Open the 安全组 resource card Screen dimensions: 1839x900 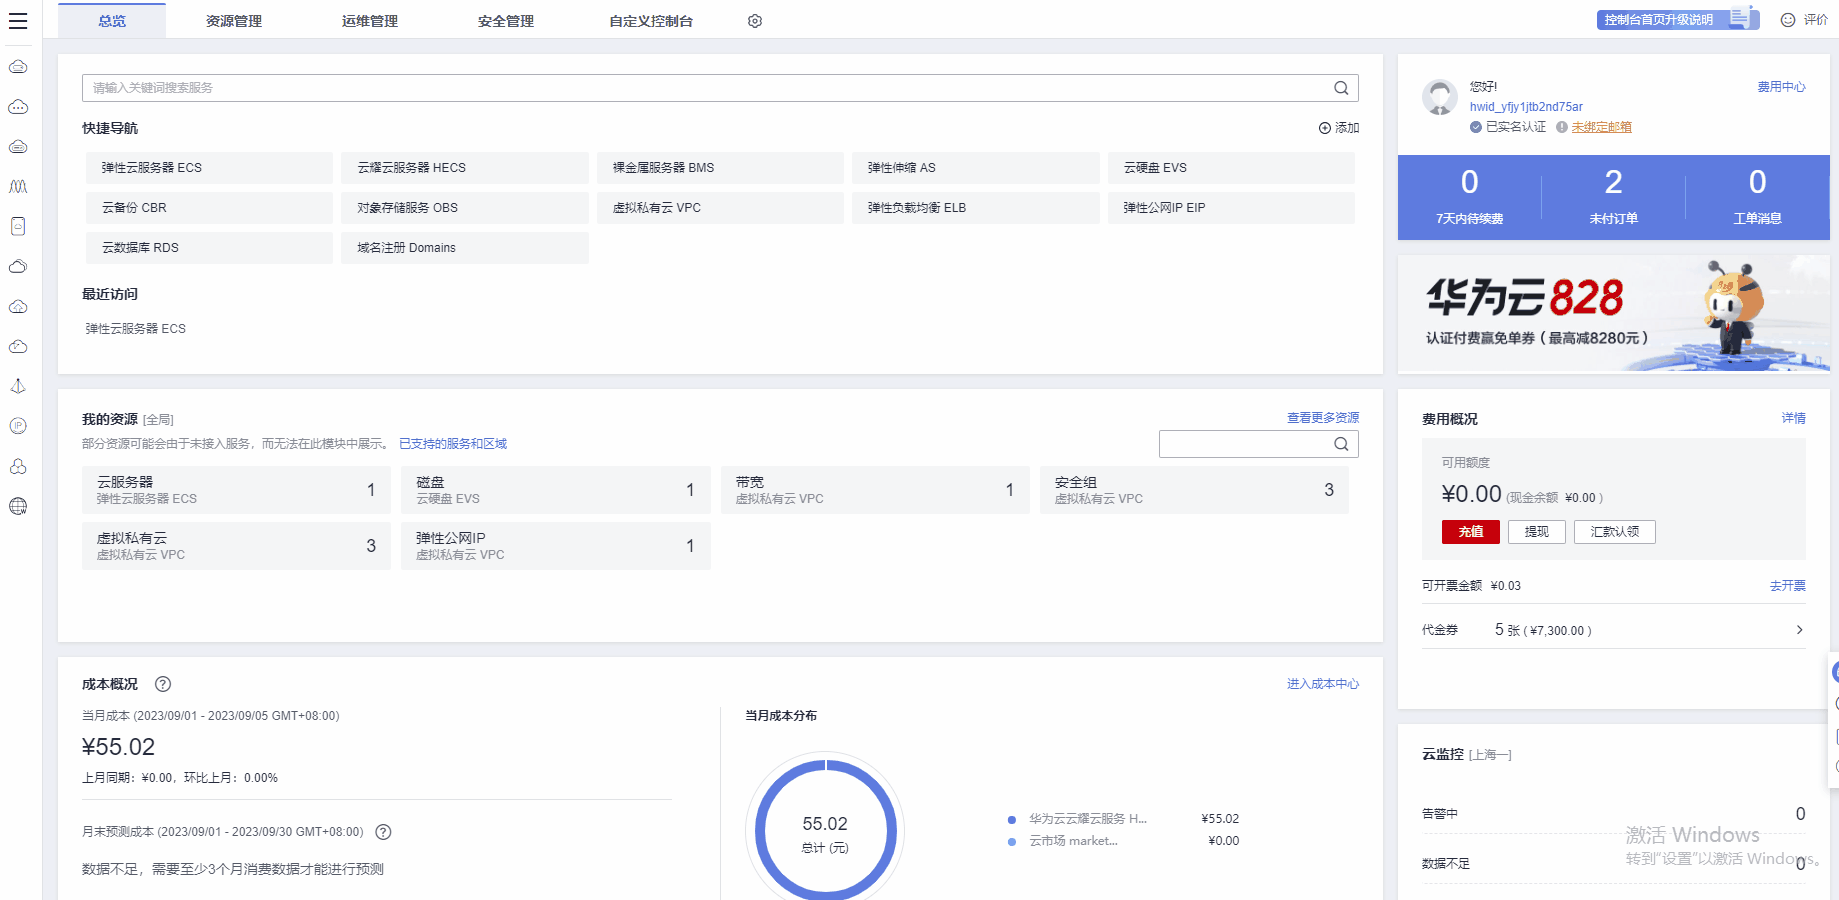click(x=1194, y=490)
